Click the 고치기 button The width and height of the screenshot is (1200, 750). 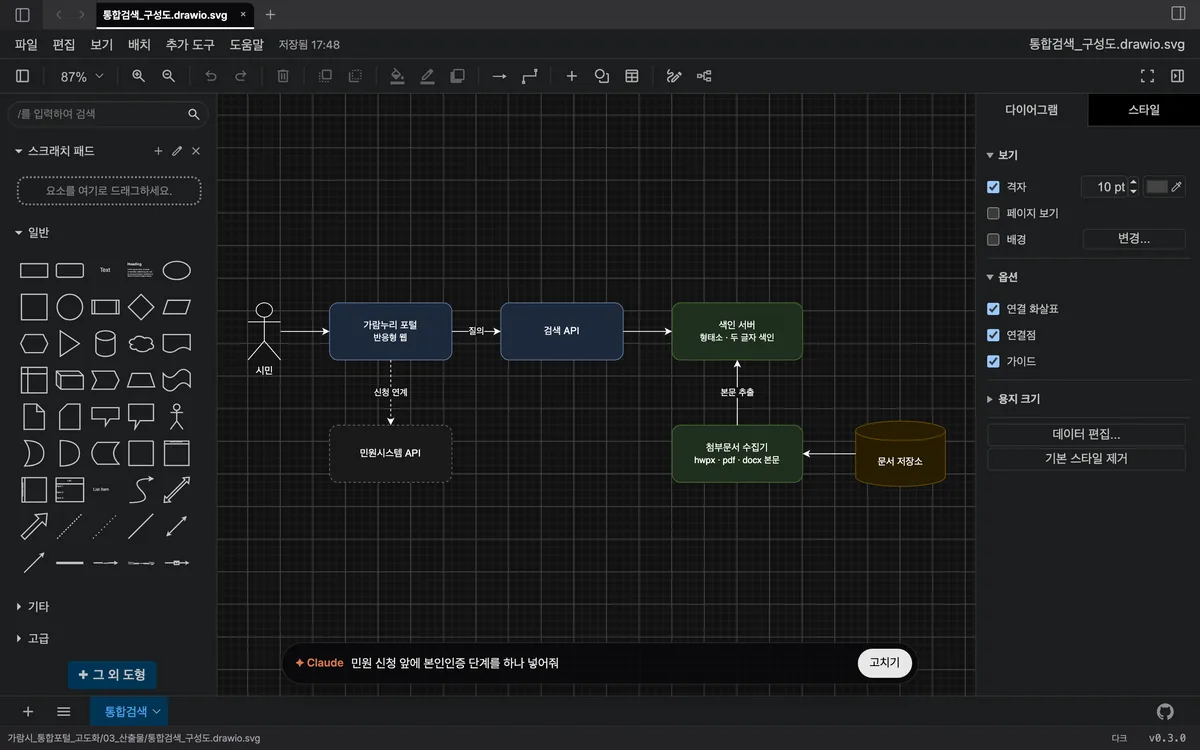coord(885,663)
